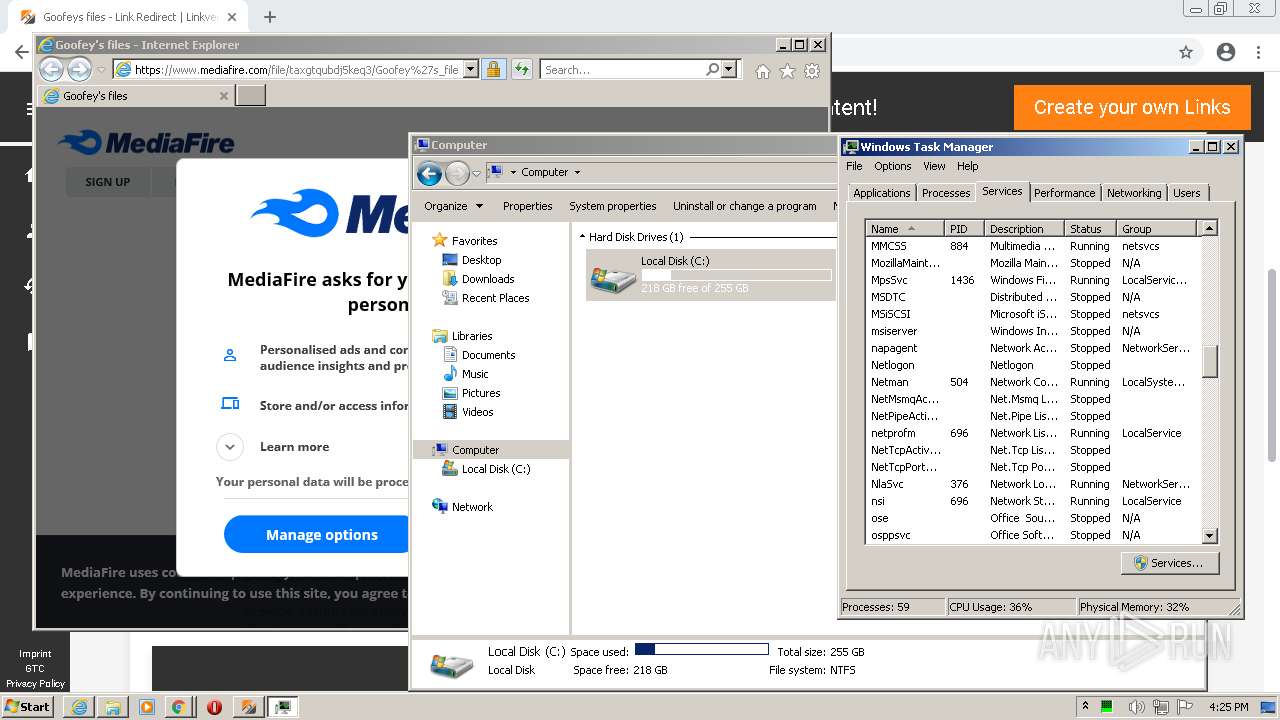Click the security lock icon in Internet Explorer
Screen dimensions: 1280x720
click(493, 69)
